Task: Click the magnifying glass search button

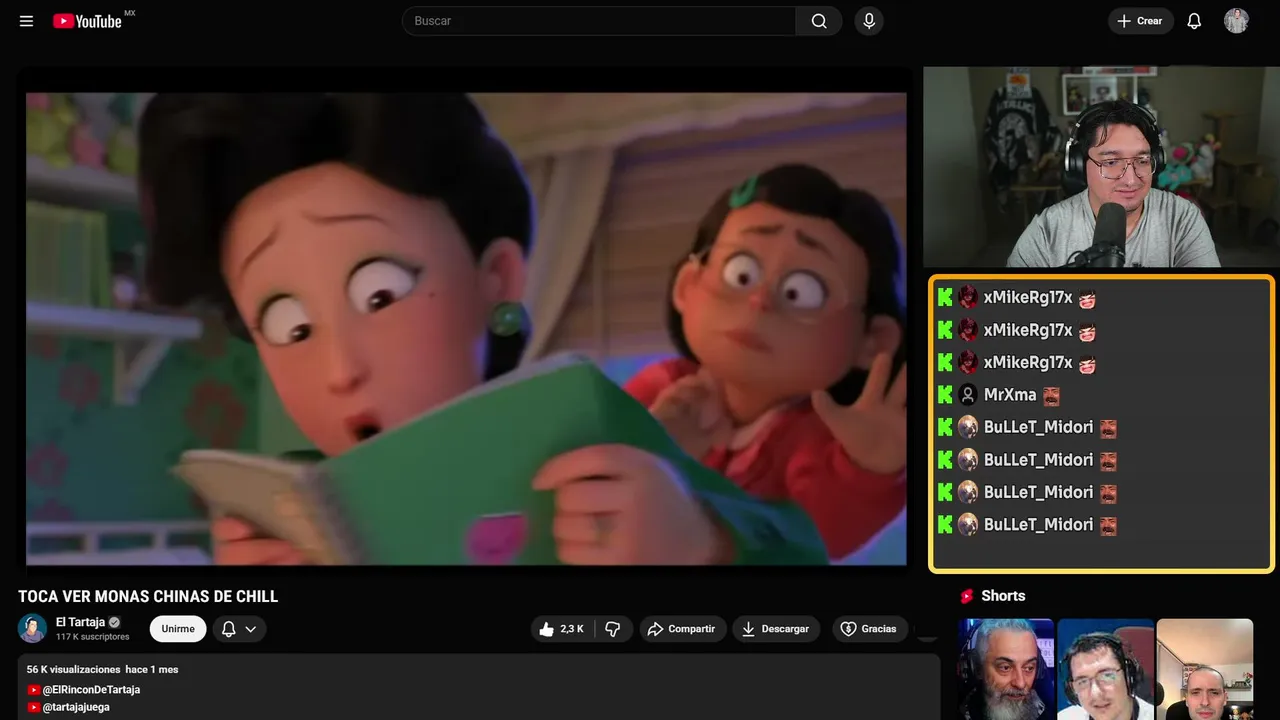Action: coord(819,21)
